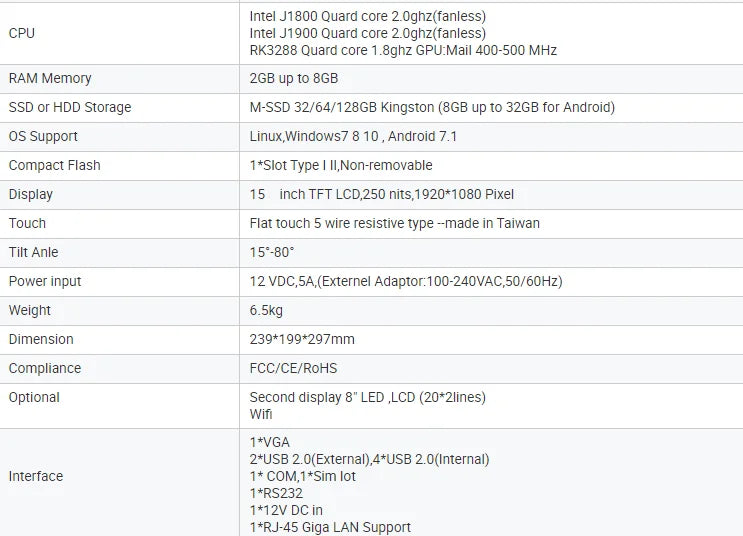
Task: Select the 15 inch TFT LCD display value
Action: (381, 194)
